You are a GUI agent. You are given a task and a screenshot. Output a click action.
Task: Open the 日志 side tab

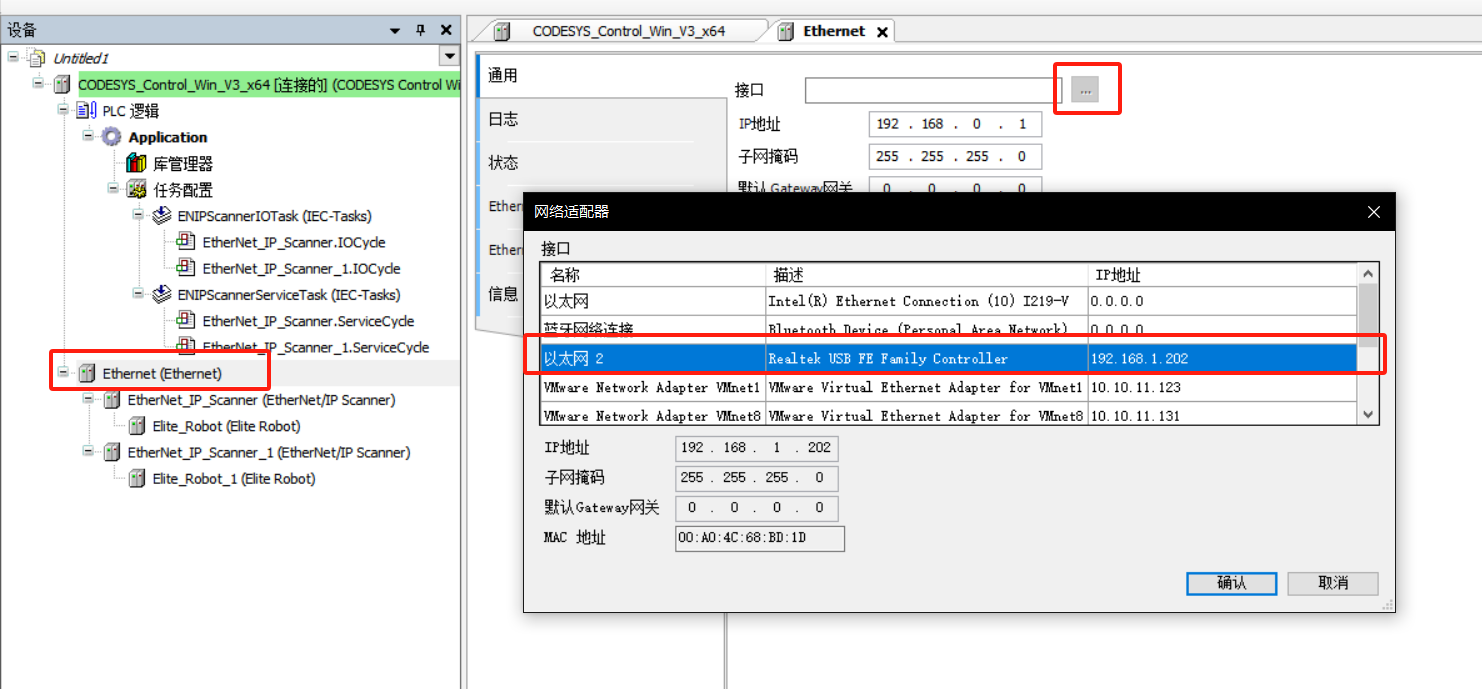pyautogui.click(x=503, y=119)
